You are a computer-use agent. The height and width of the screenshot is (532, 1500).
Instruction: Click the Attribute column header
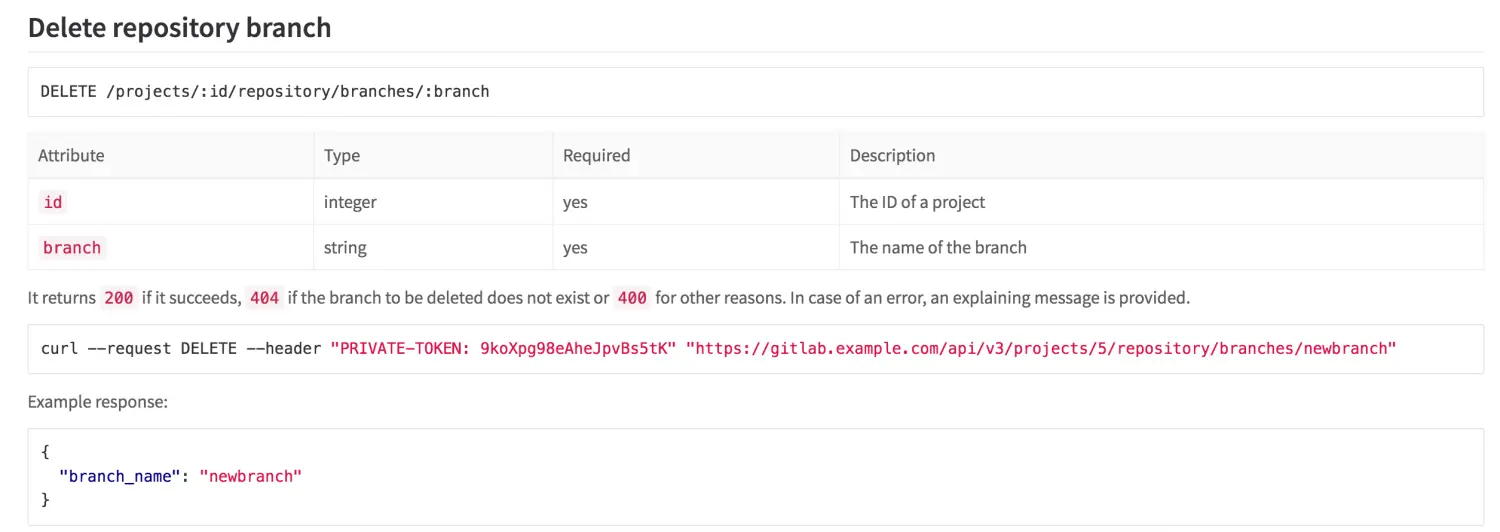tap(71, 155)
